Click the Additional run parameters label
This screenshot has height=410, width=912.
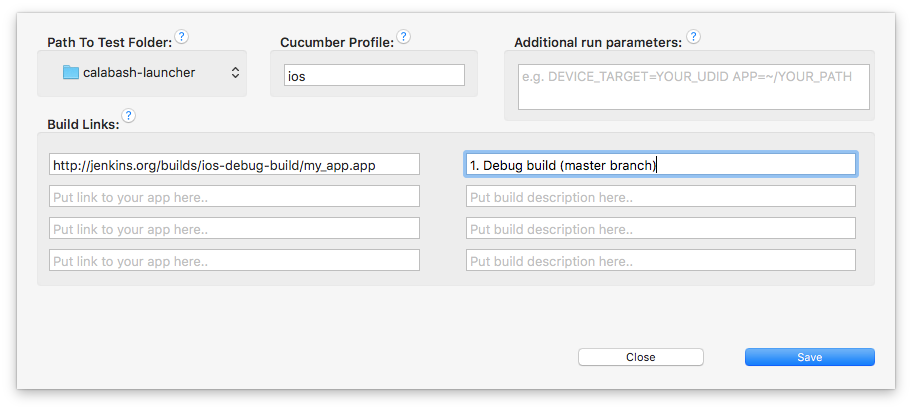coord(598,43)
